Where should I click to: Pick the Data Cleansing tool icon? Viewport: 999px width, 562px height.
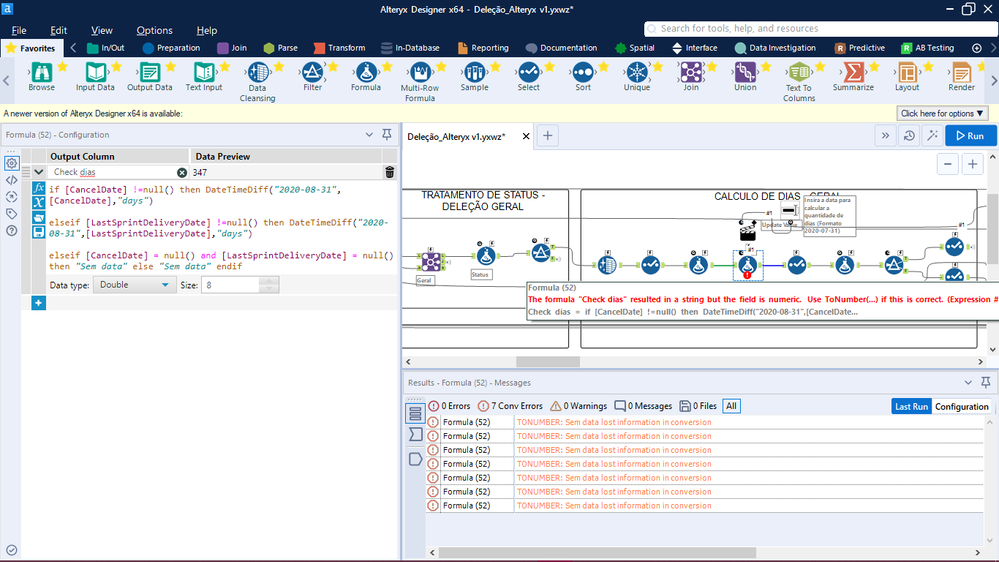tap(257, 78)
